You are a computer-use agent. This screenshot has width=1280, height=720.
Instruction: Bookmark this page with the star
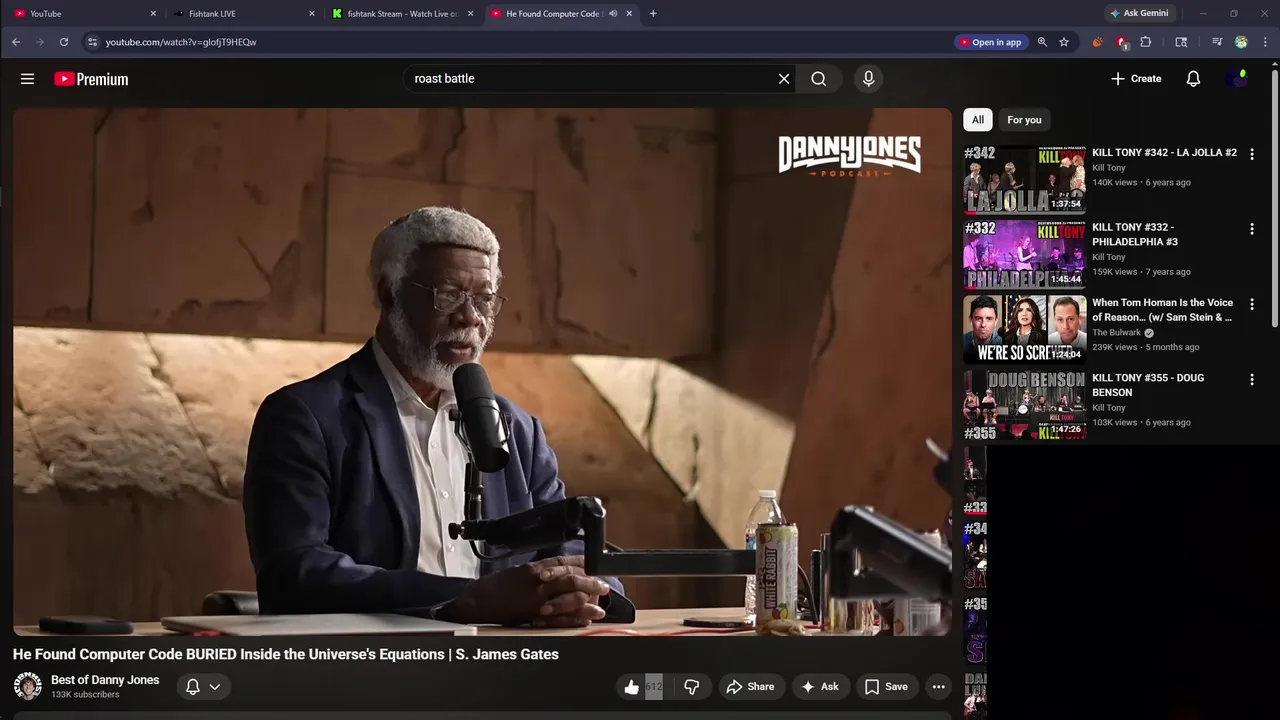(1064, 42)
